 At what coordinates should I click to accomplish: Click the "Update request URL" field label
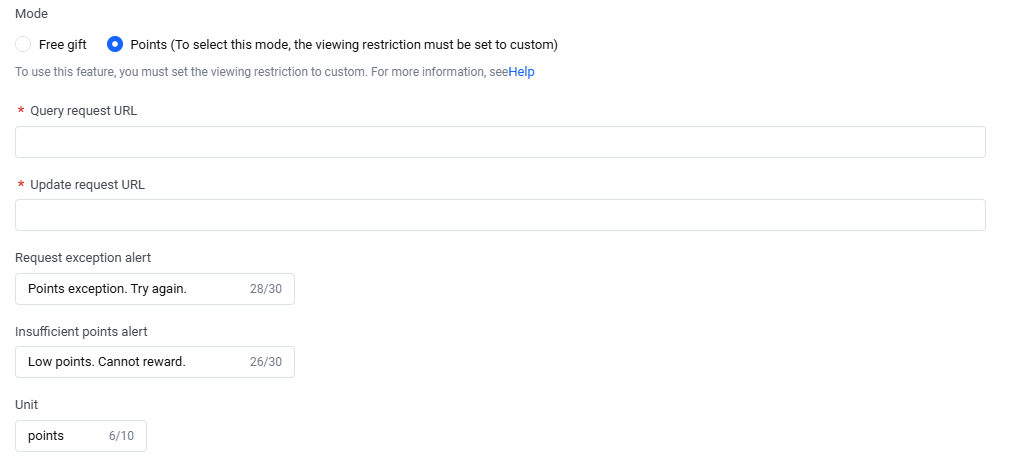point(87,185)
